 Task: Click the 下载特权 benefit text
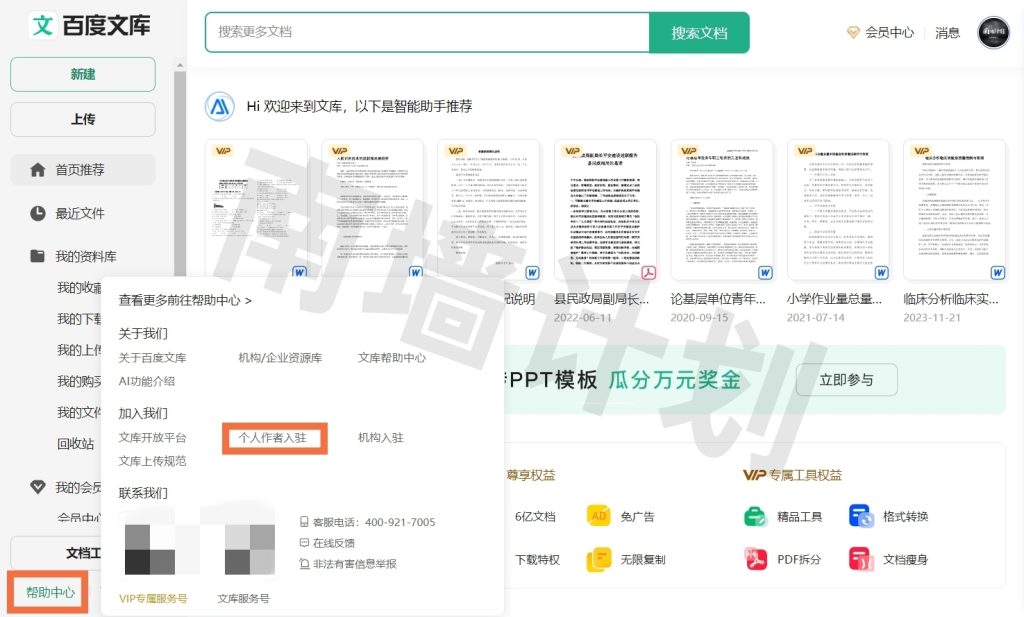tap(537, 560)
